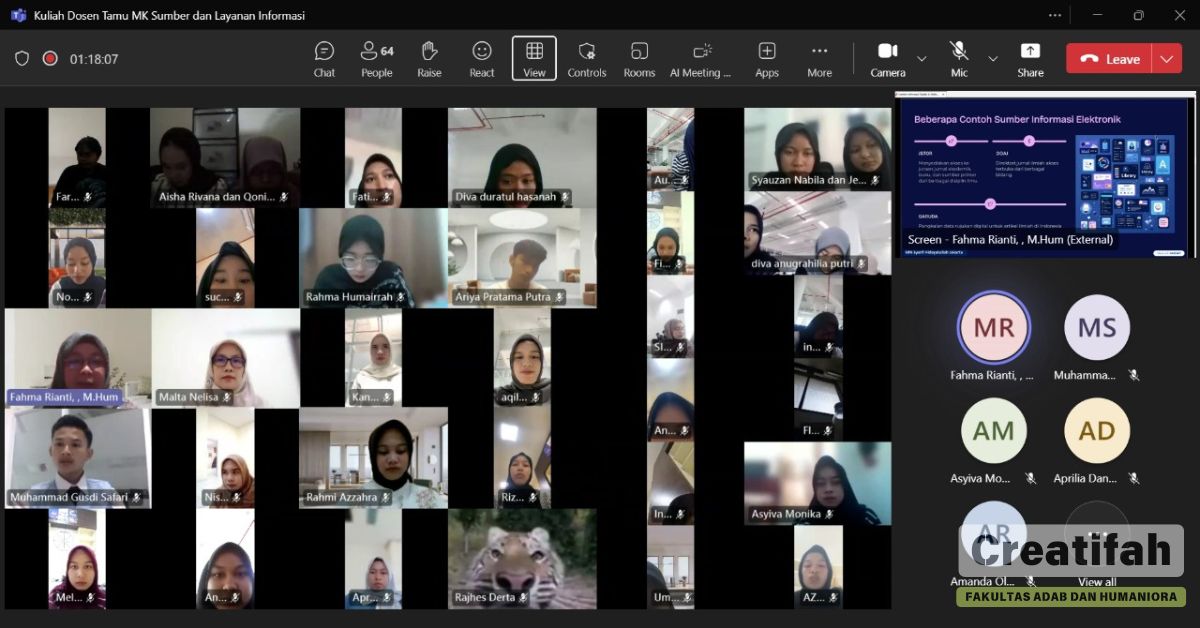Open the React emoji menu
This screenshot has width=1200, height=628.
point(482,58)
